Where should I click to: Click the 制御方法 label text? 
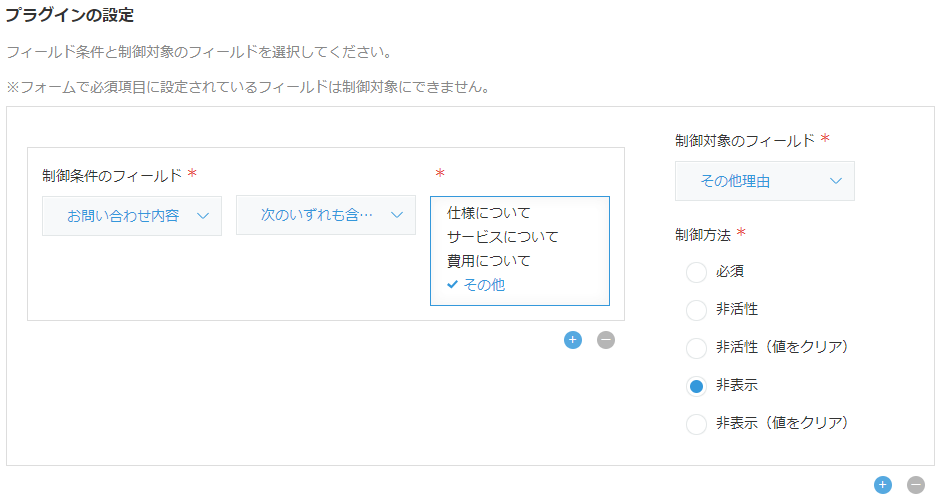click(704, 234)
